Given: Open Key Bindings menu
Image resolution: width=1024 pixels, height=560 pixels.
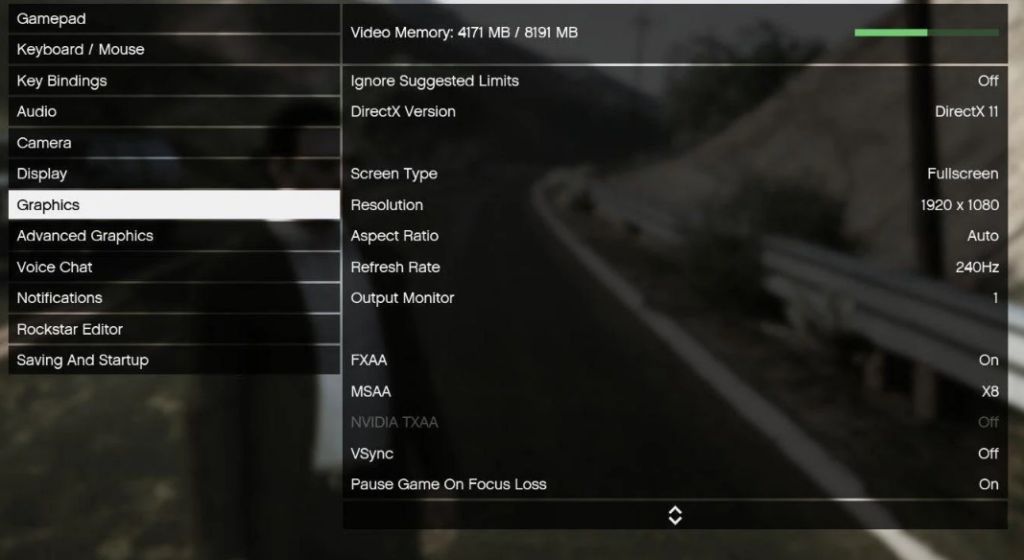Looking at the screenshot, I should pyautogui.click(x=174, y=81).
